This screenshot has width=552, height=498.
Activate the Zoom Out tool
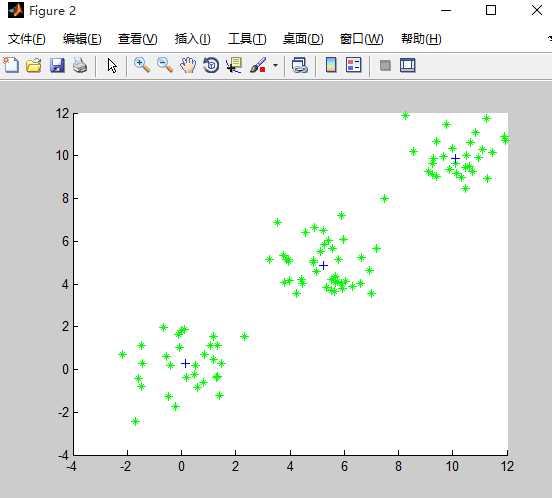(165, 65)
